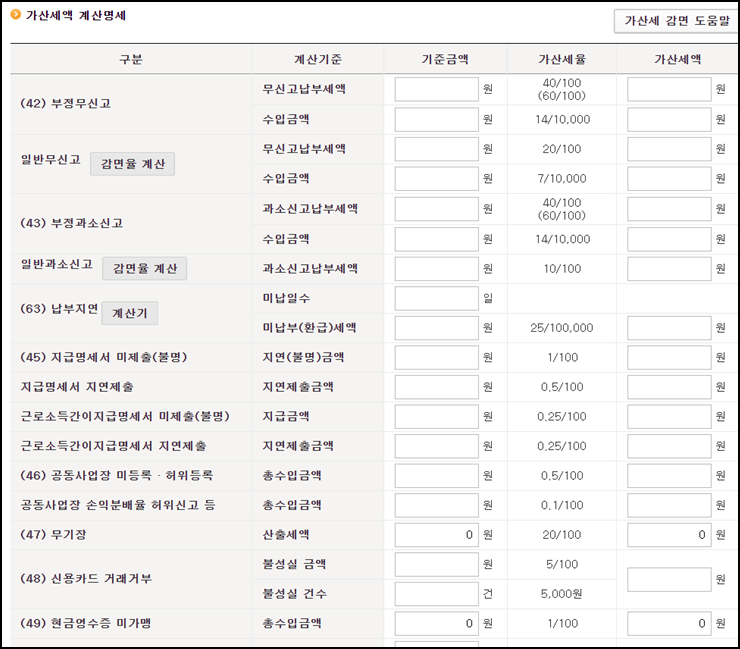Focus 가산세액 field for 부정과소신고 수입금액
This screenshot has width=740, height=649.
(x=669, y=239)
